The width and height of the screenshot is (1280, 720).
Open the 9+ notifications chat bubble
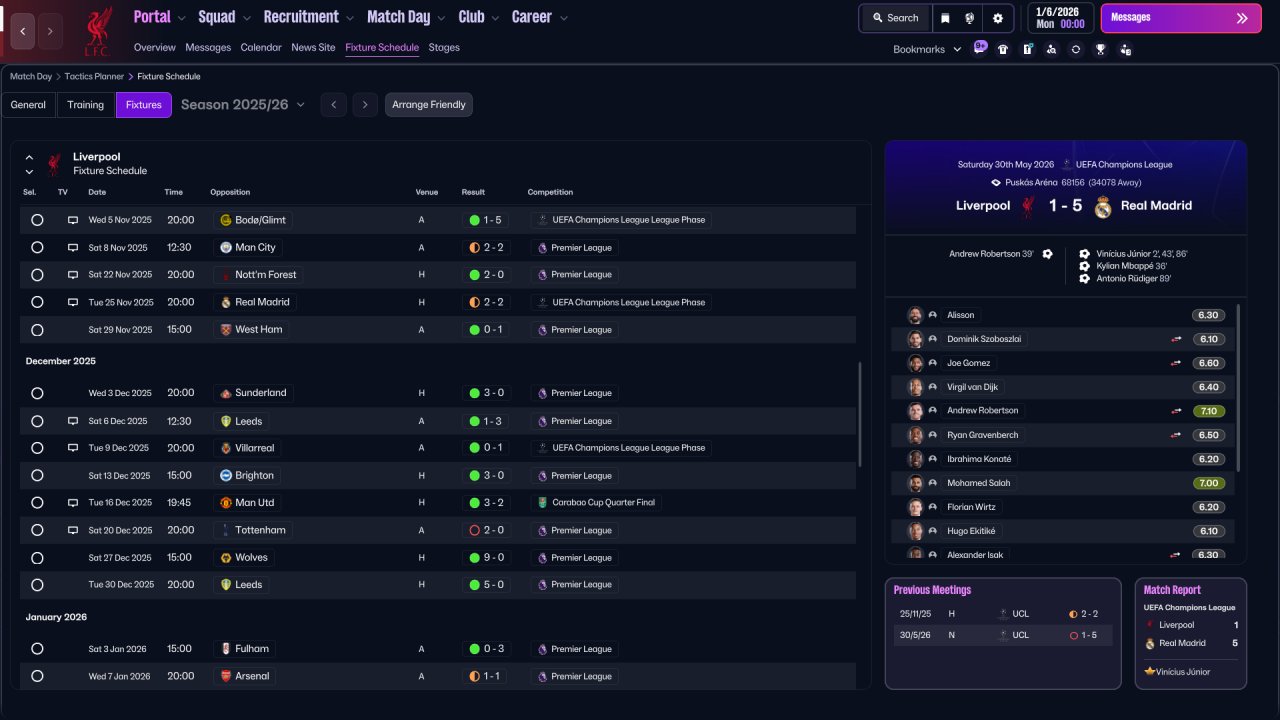pyautogui.click(x=980, y=48)
